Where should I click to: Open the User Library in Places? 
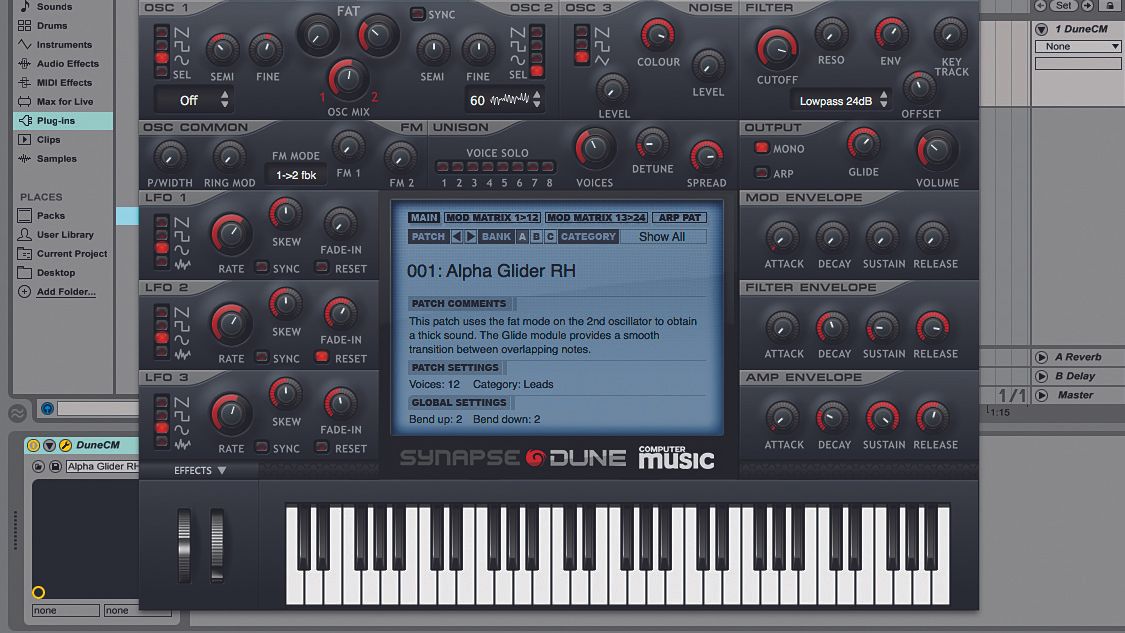tap(62, 234)
